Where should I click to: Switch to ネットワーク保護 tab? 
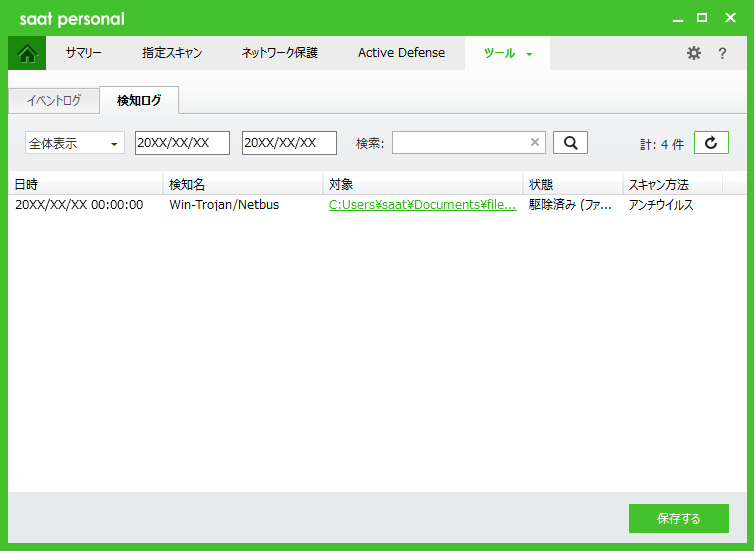pyautogui.click(x=279, y=53)
